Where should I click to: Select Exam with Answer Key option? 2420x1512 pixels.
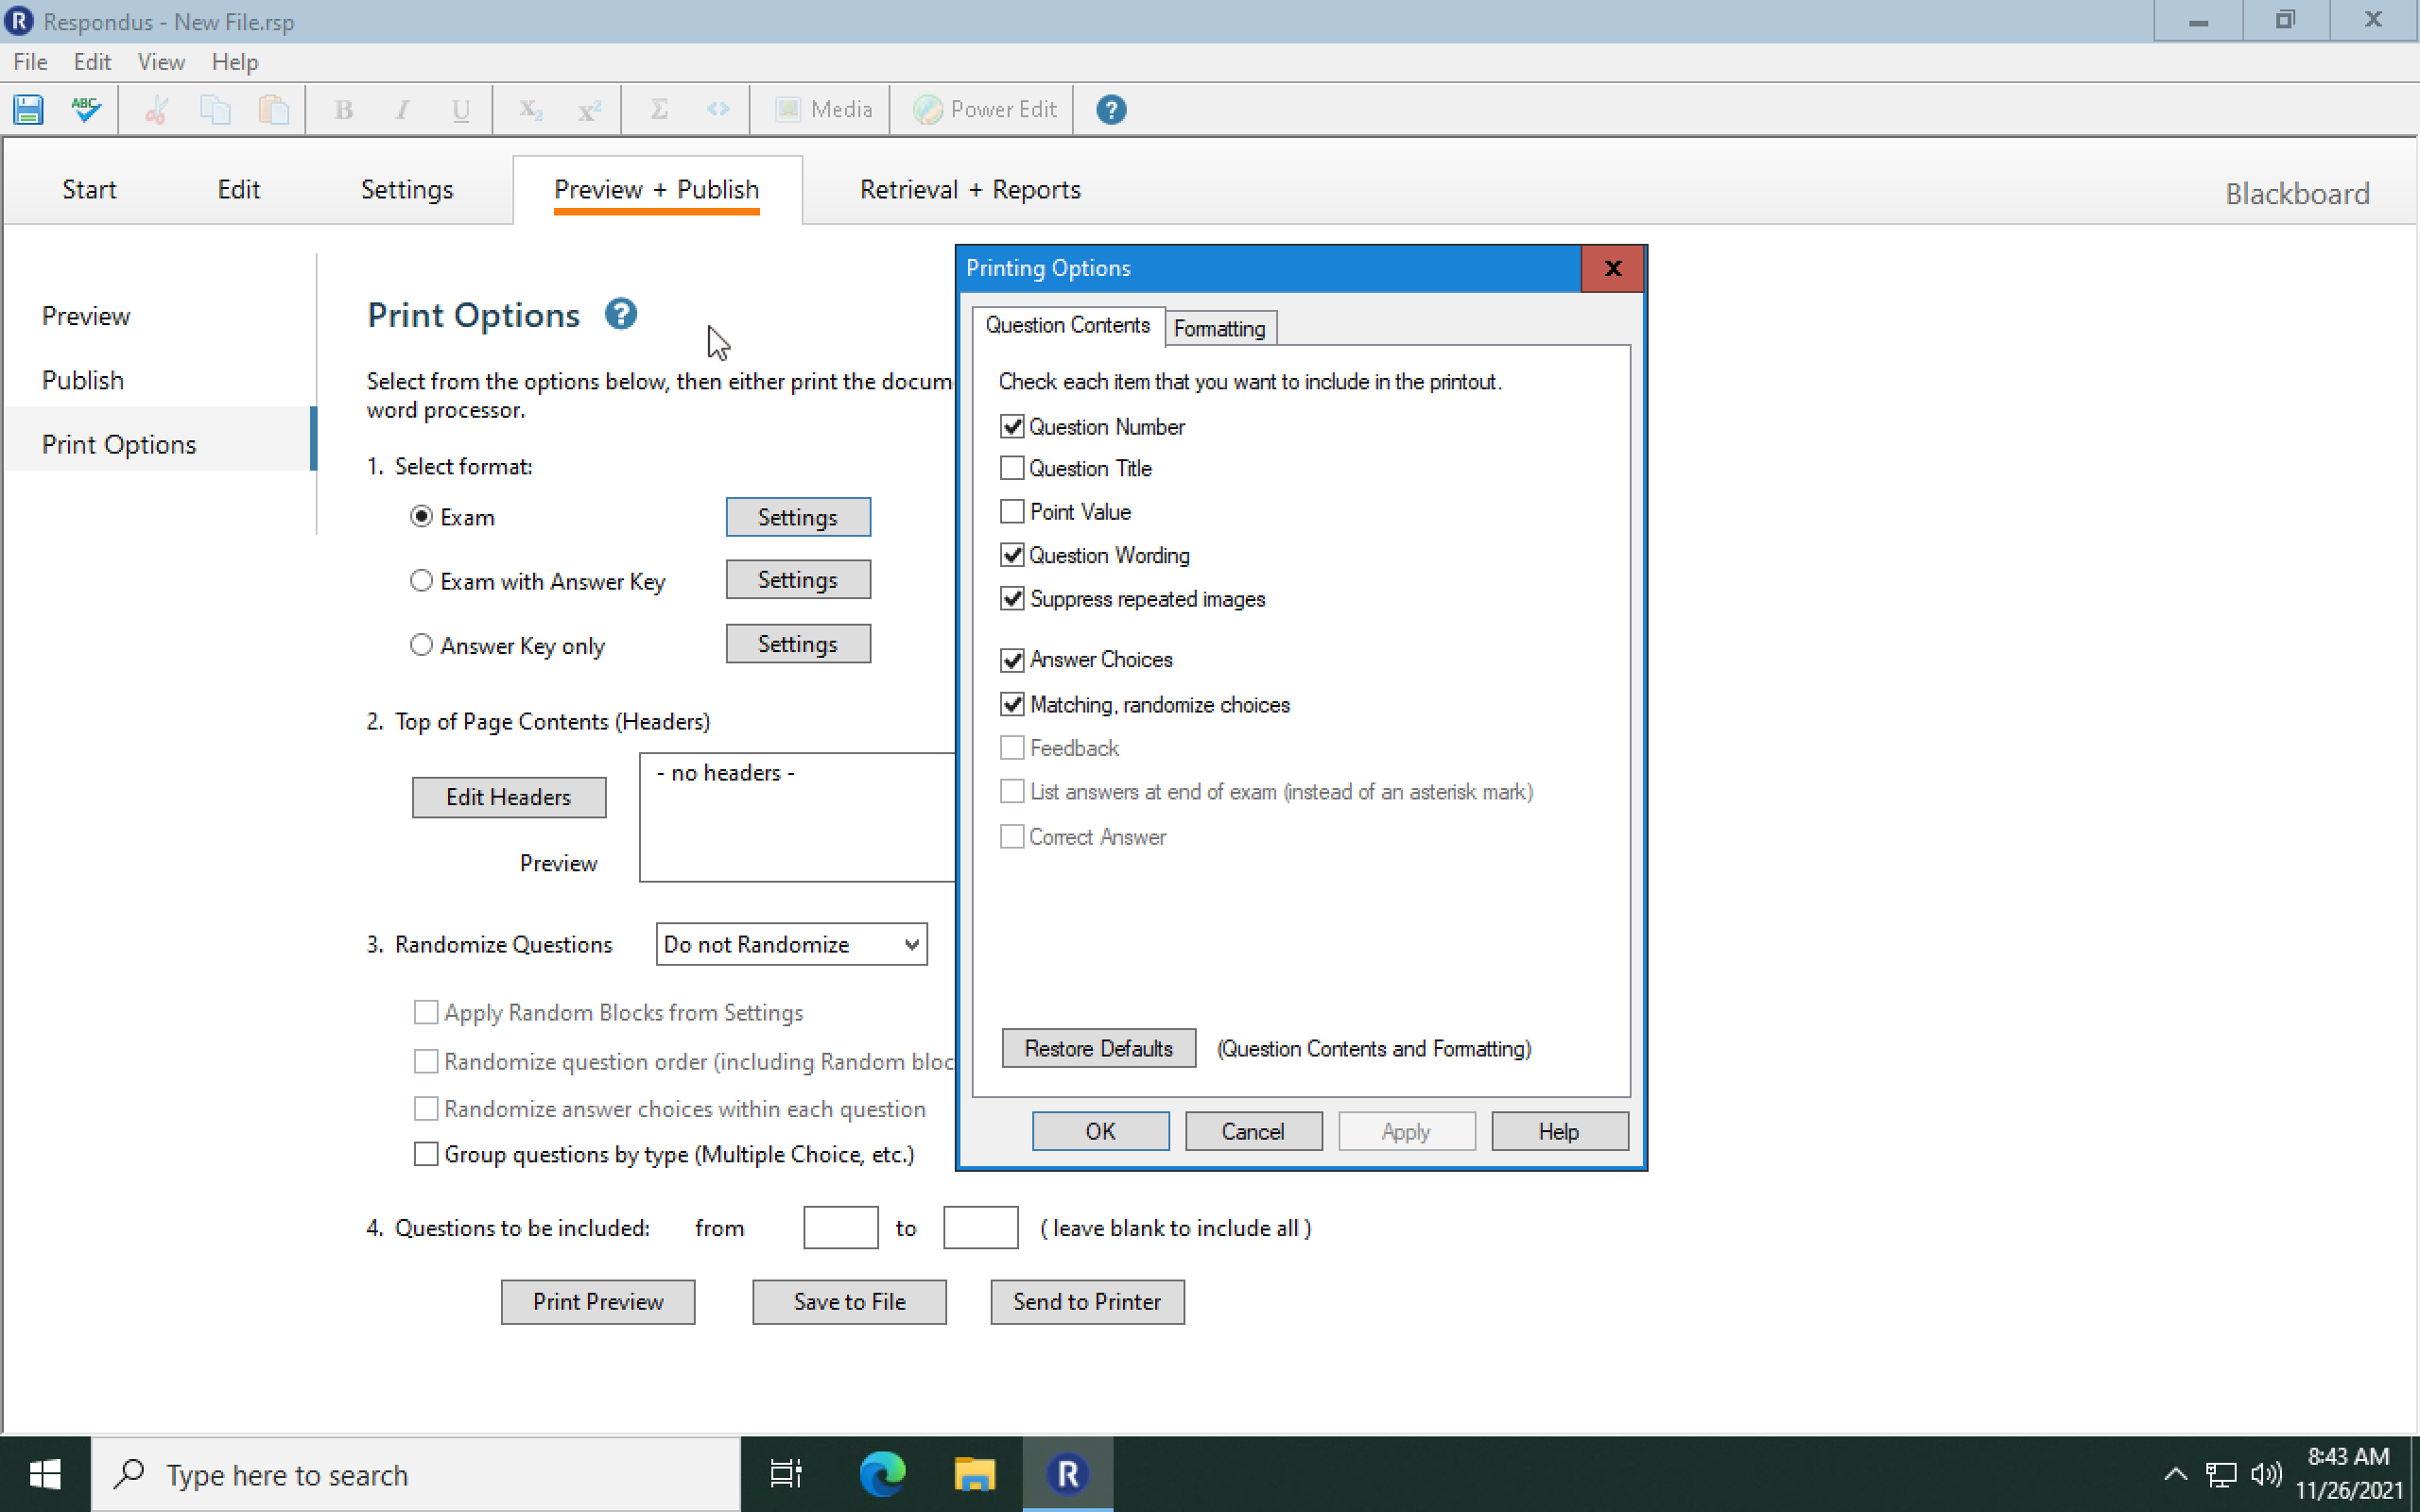(x=422, y=581)
